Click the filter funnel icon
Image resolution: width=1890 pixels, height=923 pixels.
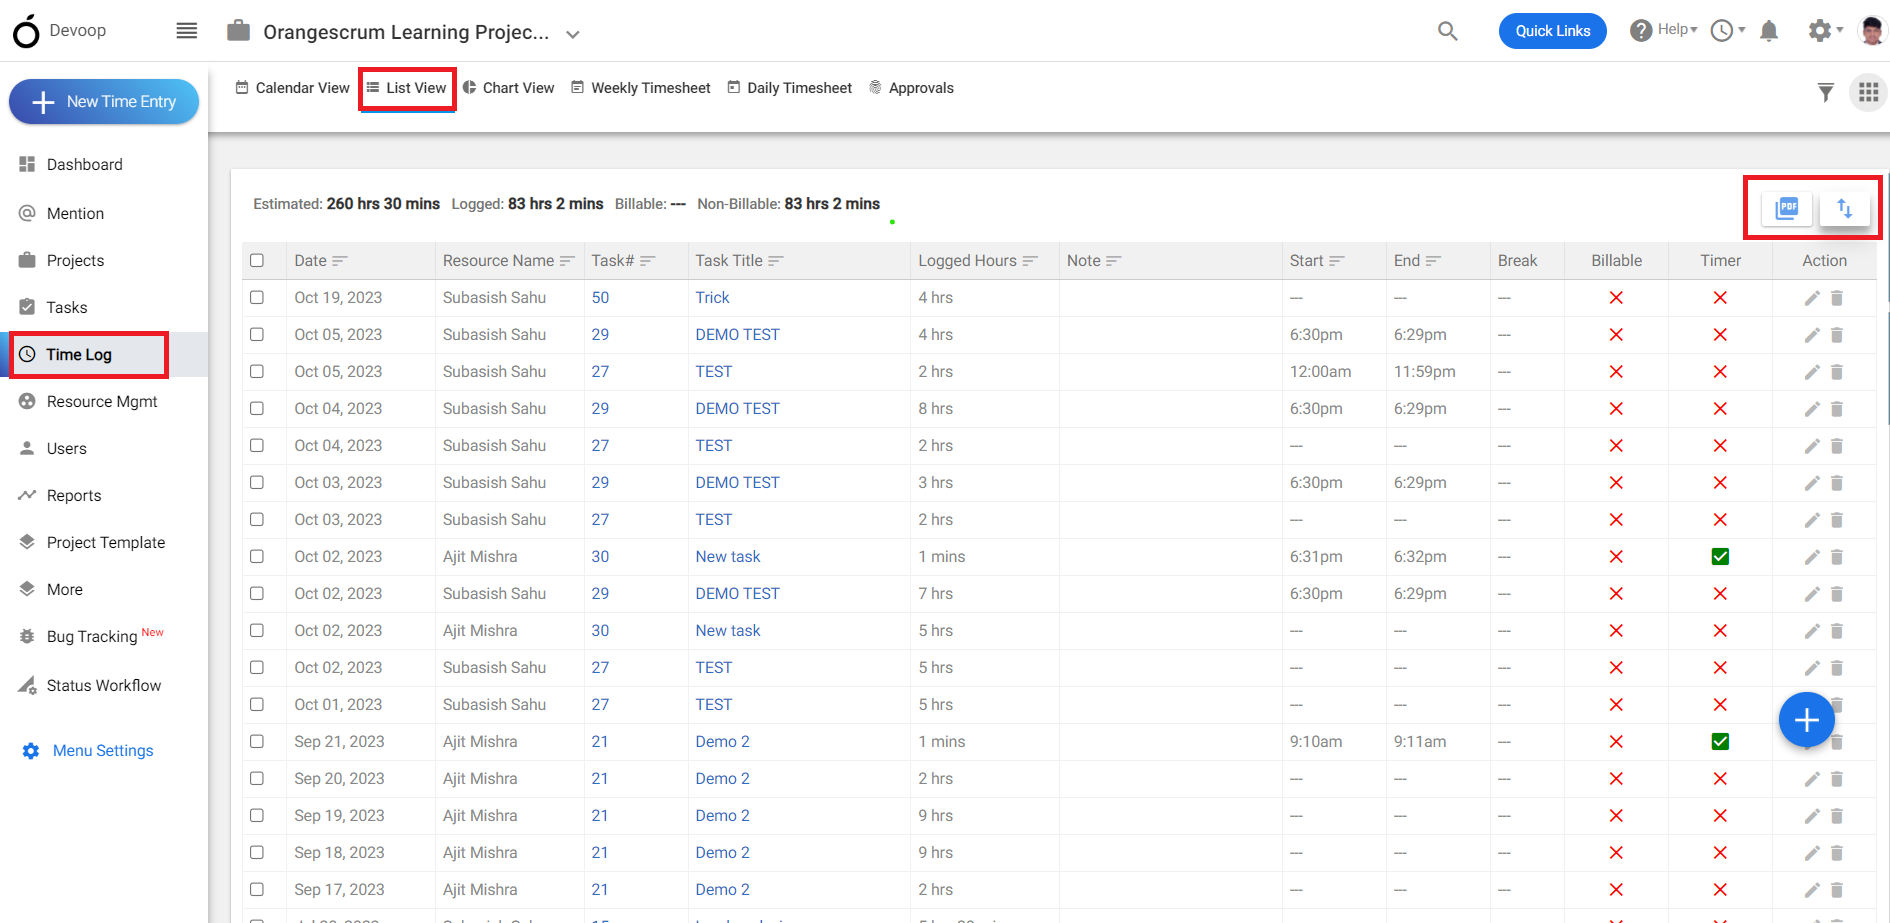(1826, 93)
